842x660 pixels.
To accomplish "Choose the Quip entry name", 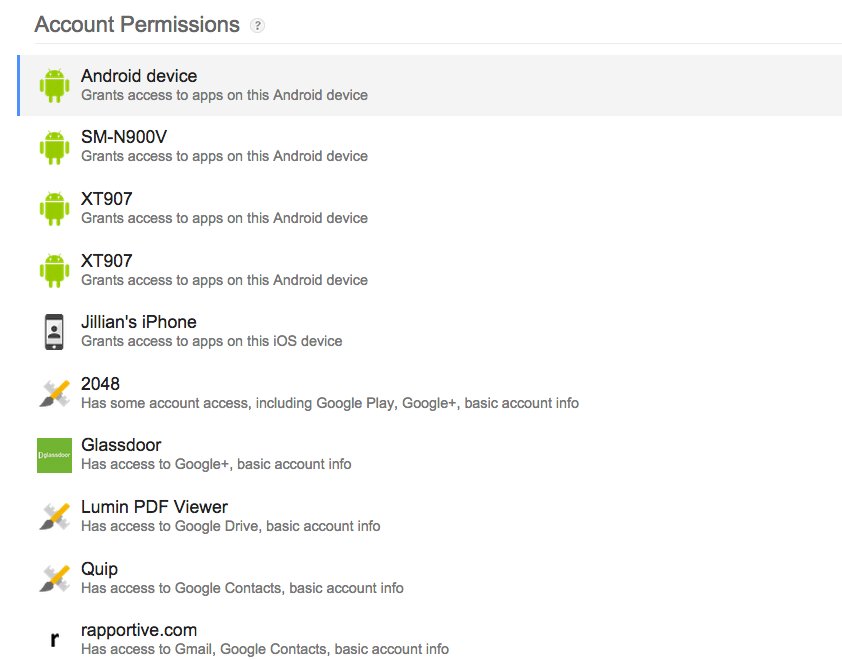I will tap(99, 569).
